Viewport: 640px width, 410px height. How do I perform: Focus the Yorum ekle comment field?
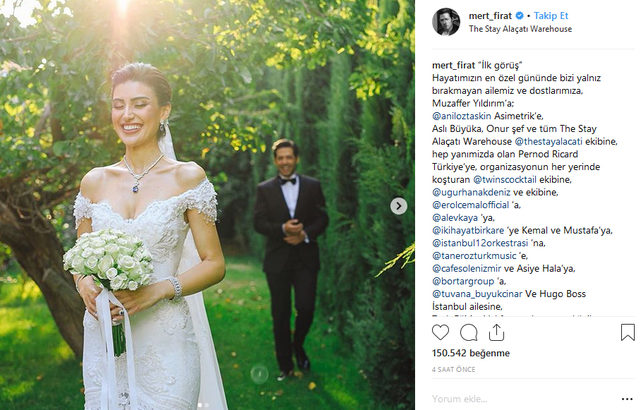point(522,399)
